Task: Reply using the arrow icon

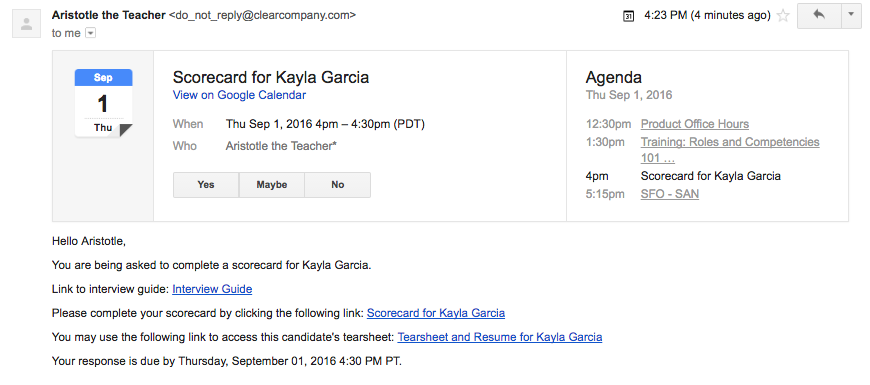Action: tap(819, 16)
